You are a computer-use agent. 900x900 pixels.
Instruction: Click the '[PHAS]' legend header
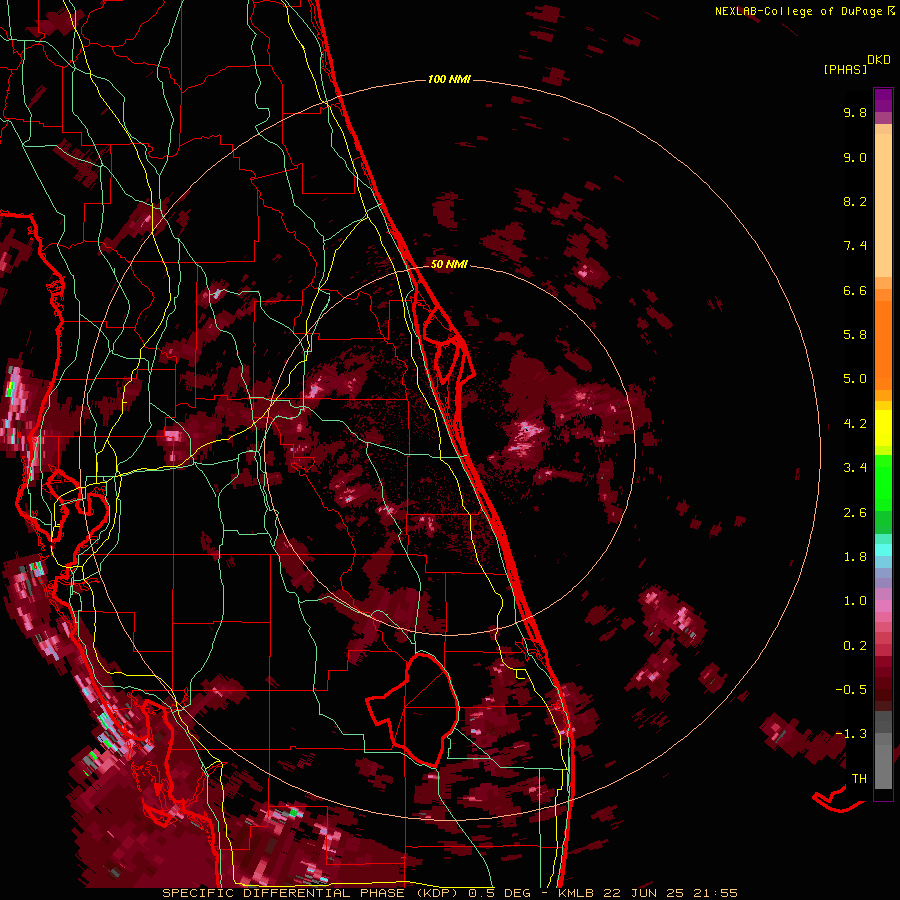click(845, 69)
